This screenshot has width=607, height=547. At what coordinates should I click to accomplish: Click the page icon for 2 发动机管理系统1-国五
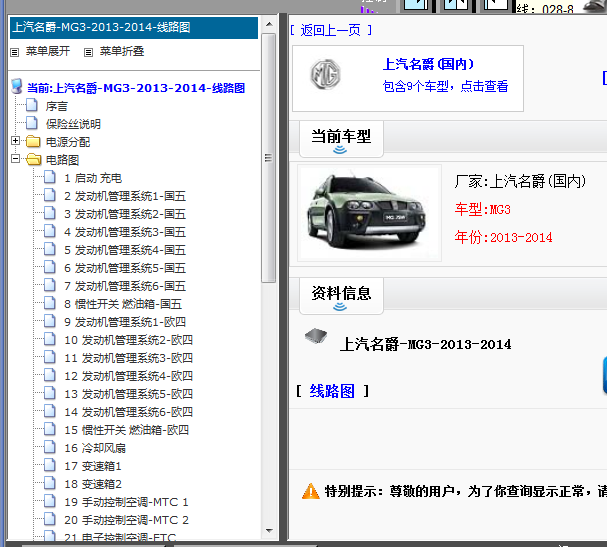coord(50,195)
